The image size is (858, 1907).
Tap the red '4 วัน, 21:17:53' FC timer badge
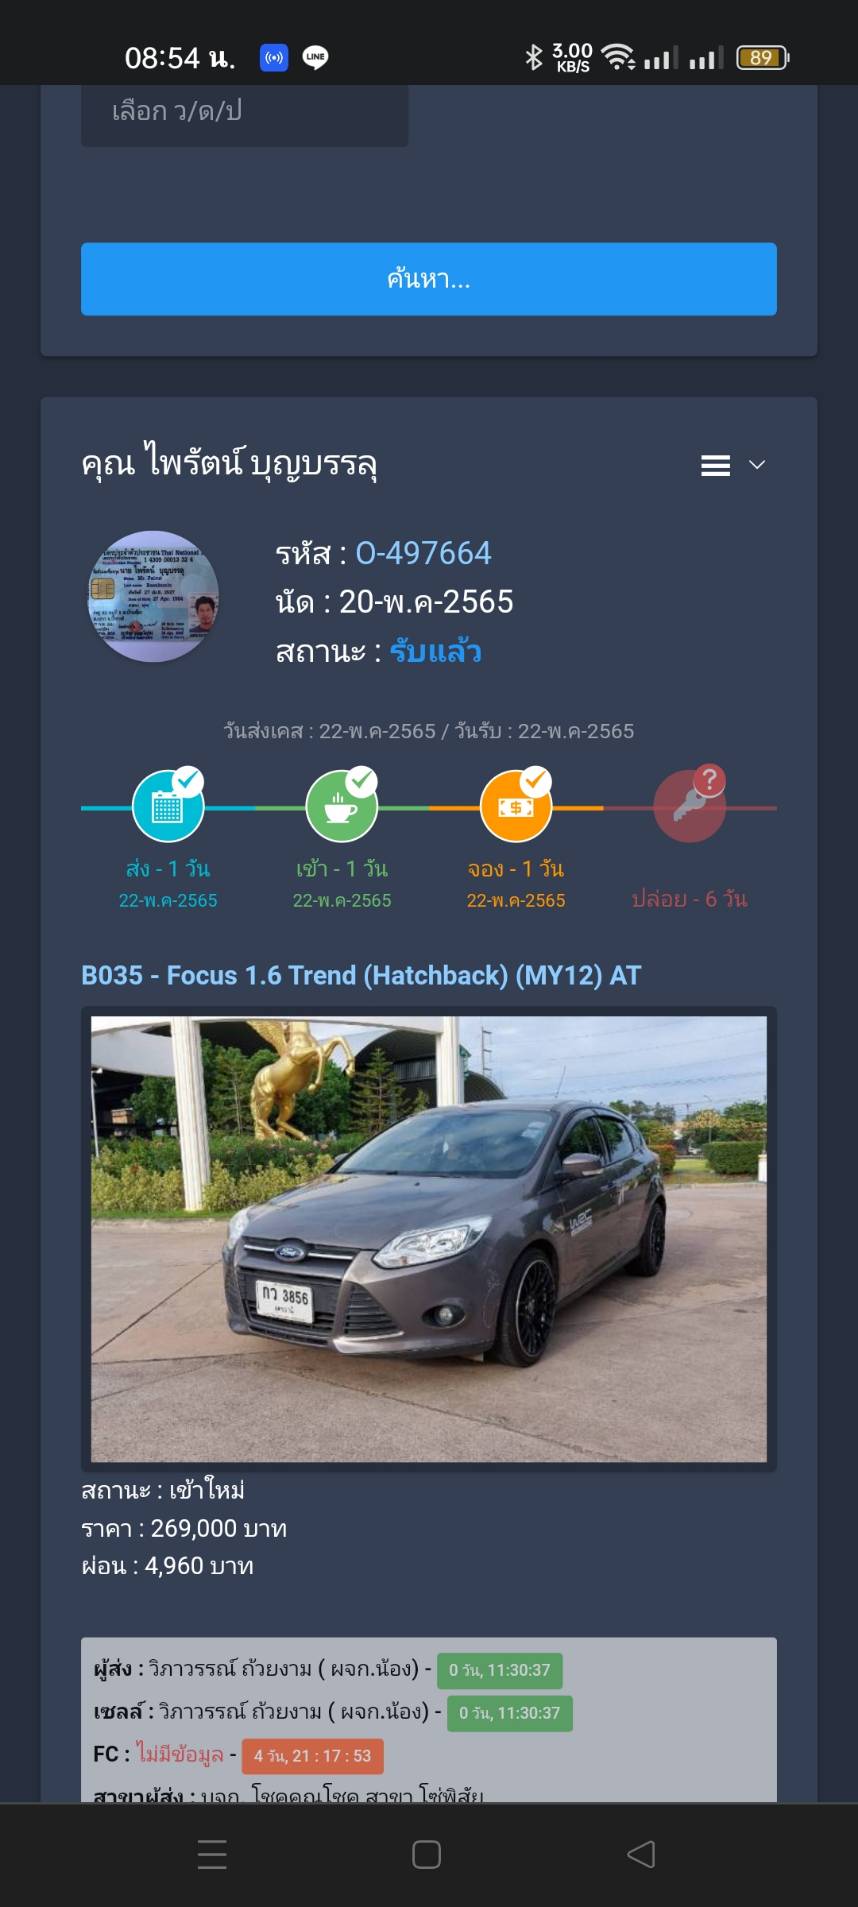[312, 1755]
